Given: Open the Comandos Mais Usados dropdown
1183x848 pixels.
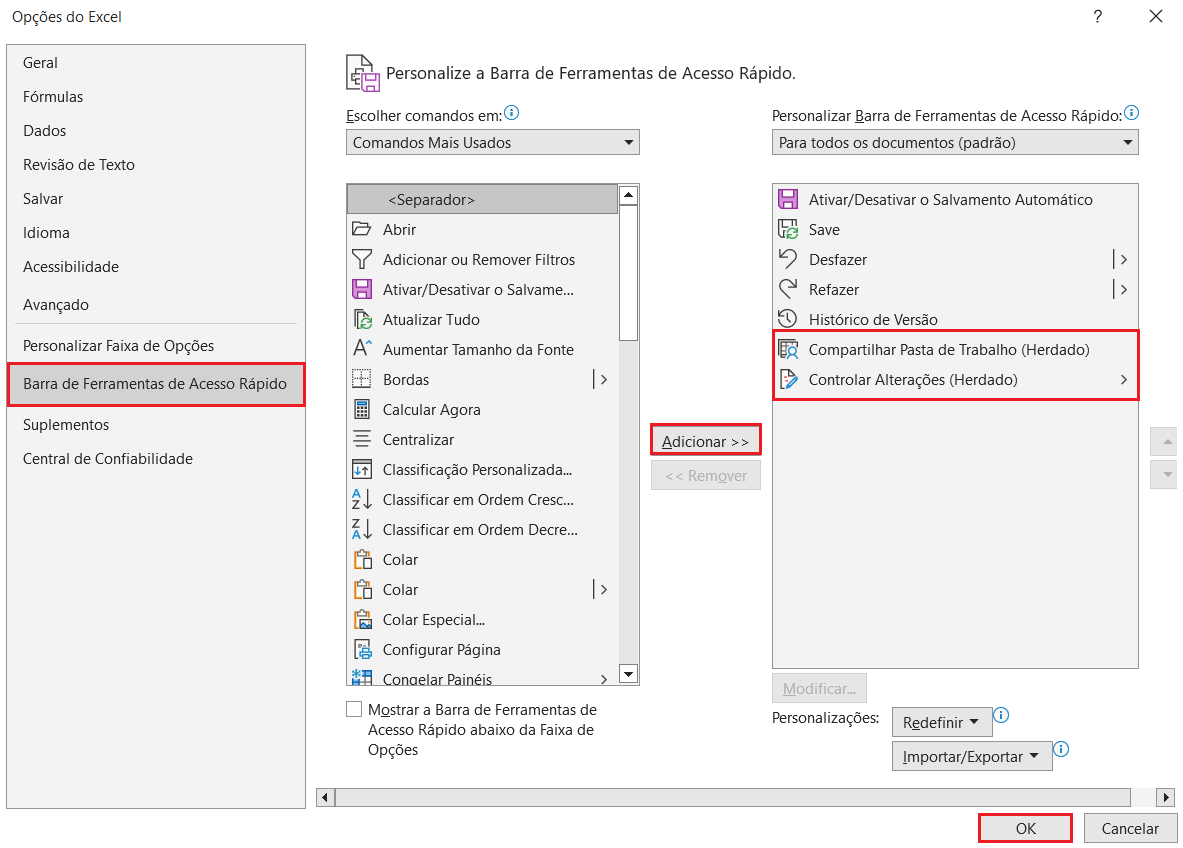Looking at the screenshot, I should pos(493,143).
